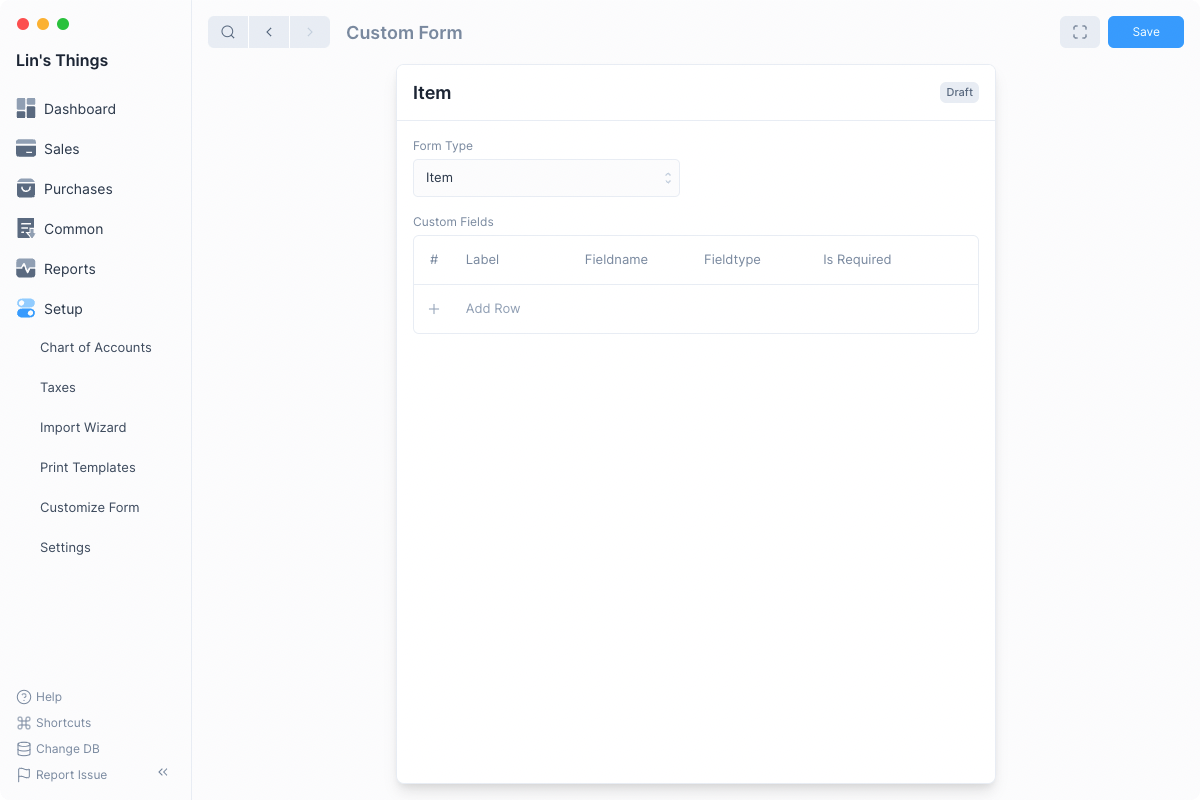1200x800 pixels.
Task: Click Change DB at the bottom
Action: click(x=67, y=749)
